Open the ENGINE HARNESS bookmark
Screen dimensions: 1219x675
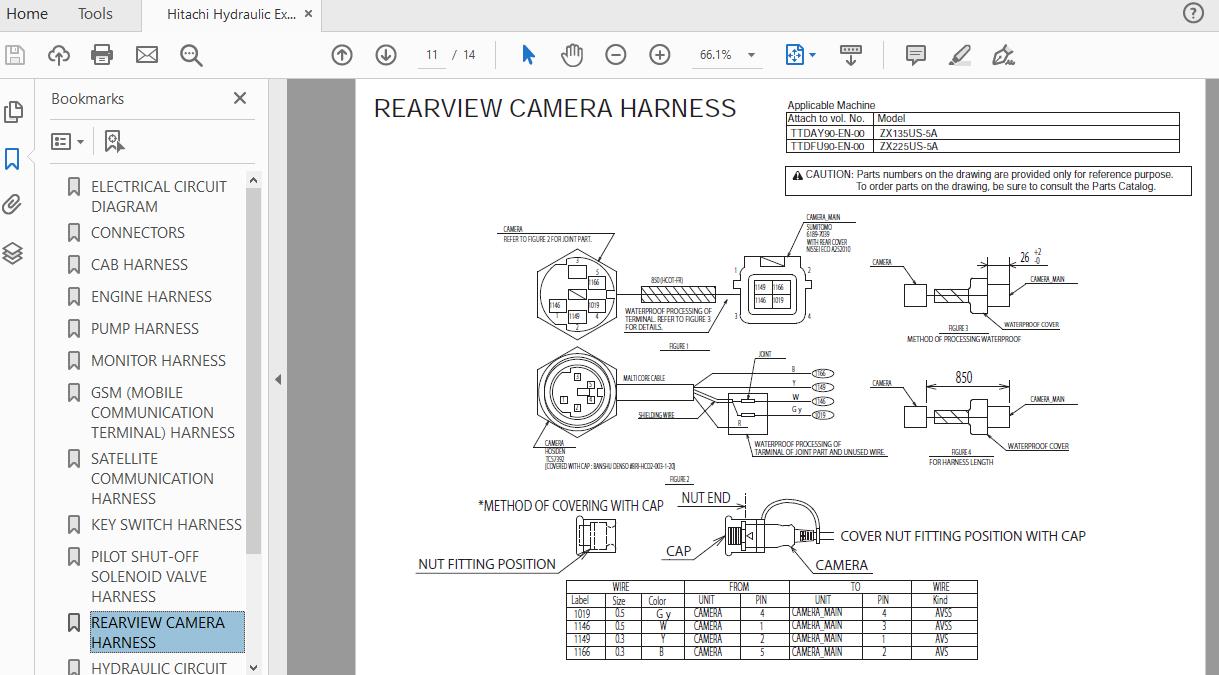[151, 296]
